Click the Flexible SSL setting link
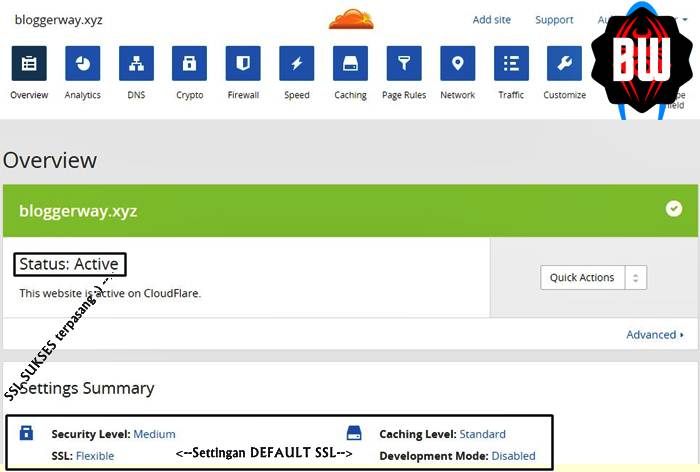 pyautogui.click(x=95, y=456)
